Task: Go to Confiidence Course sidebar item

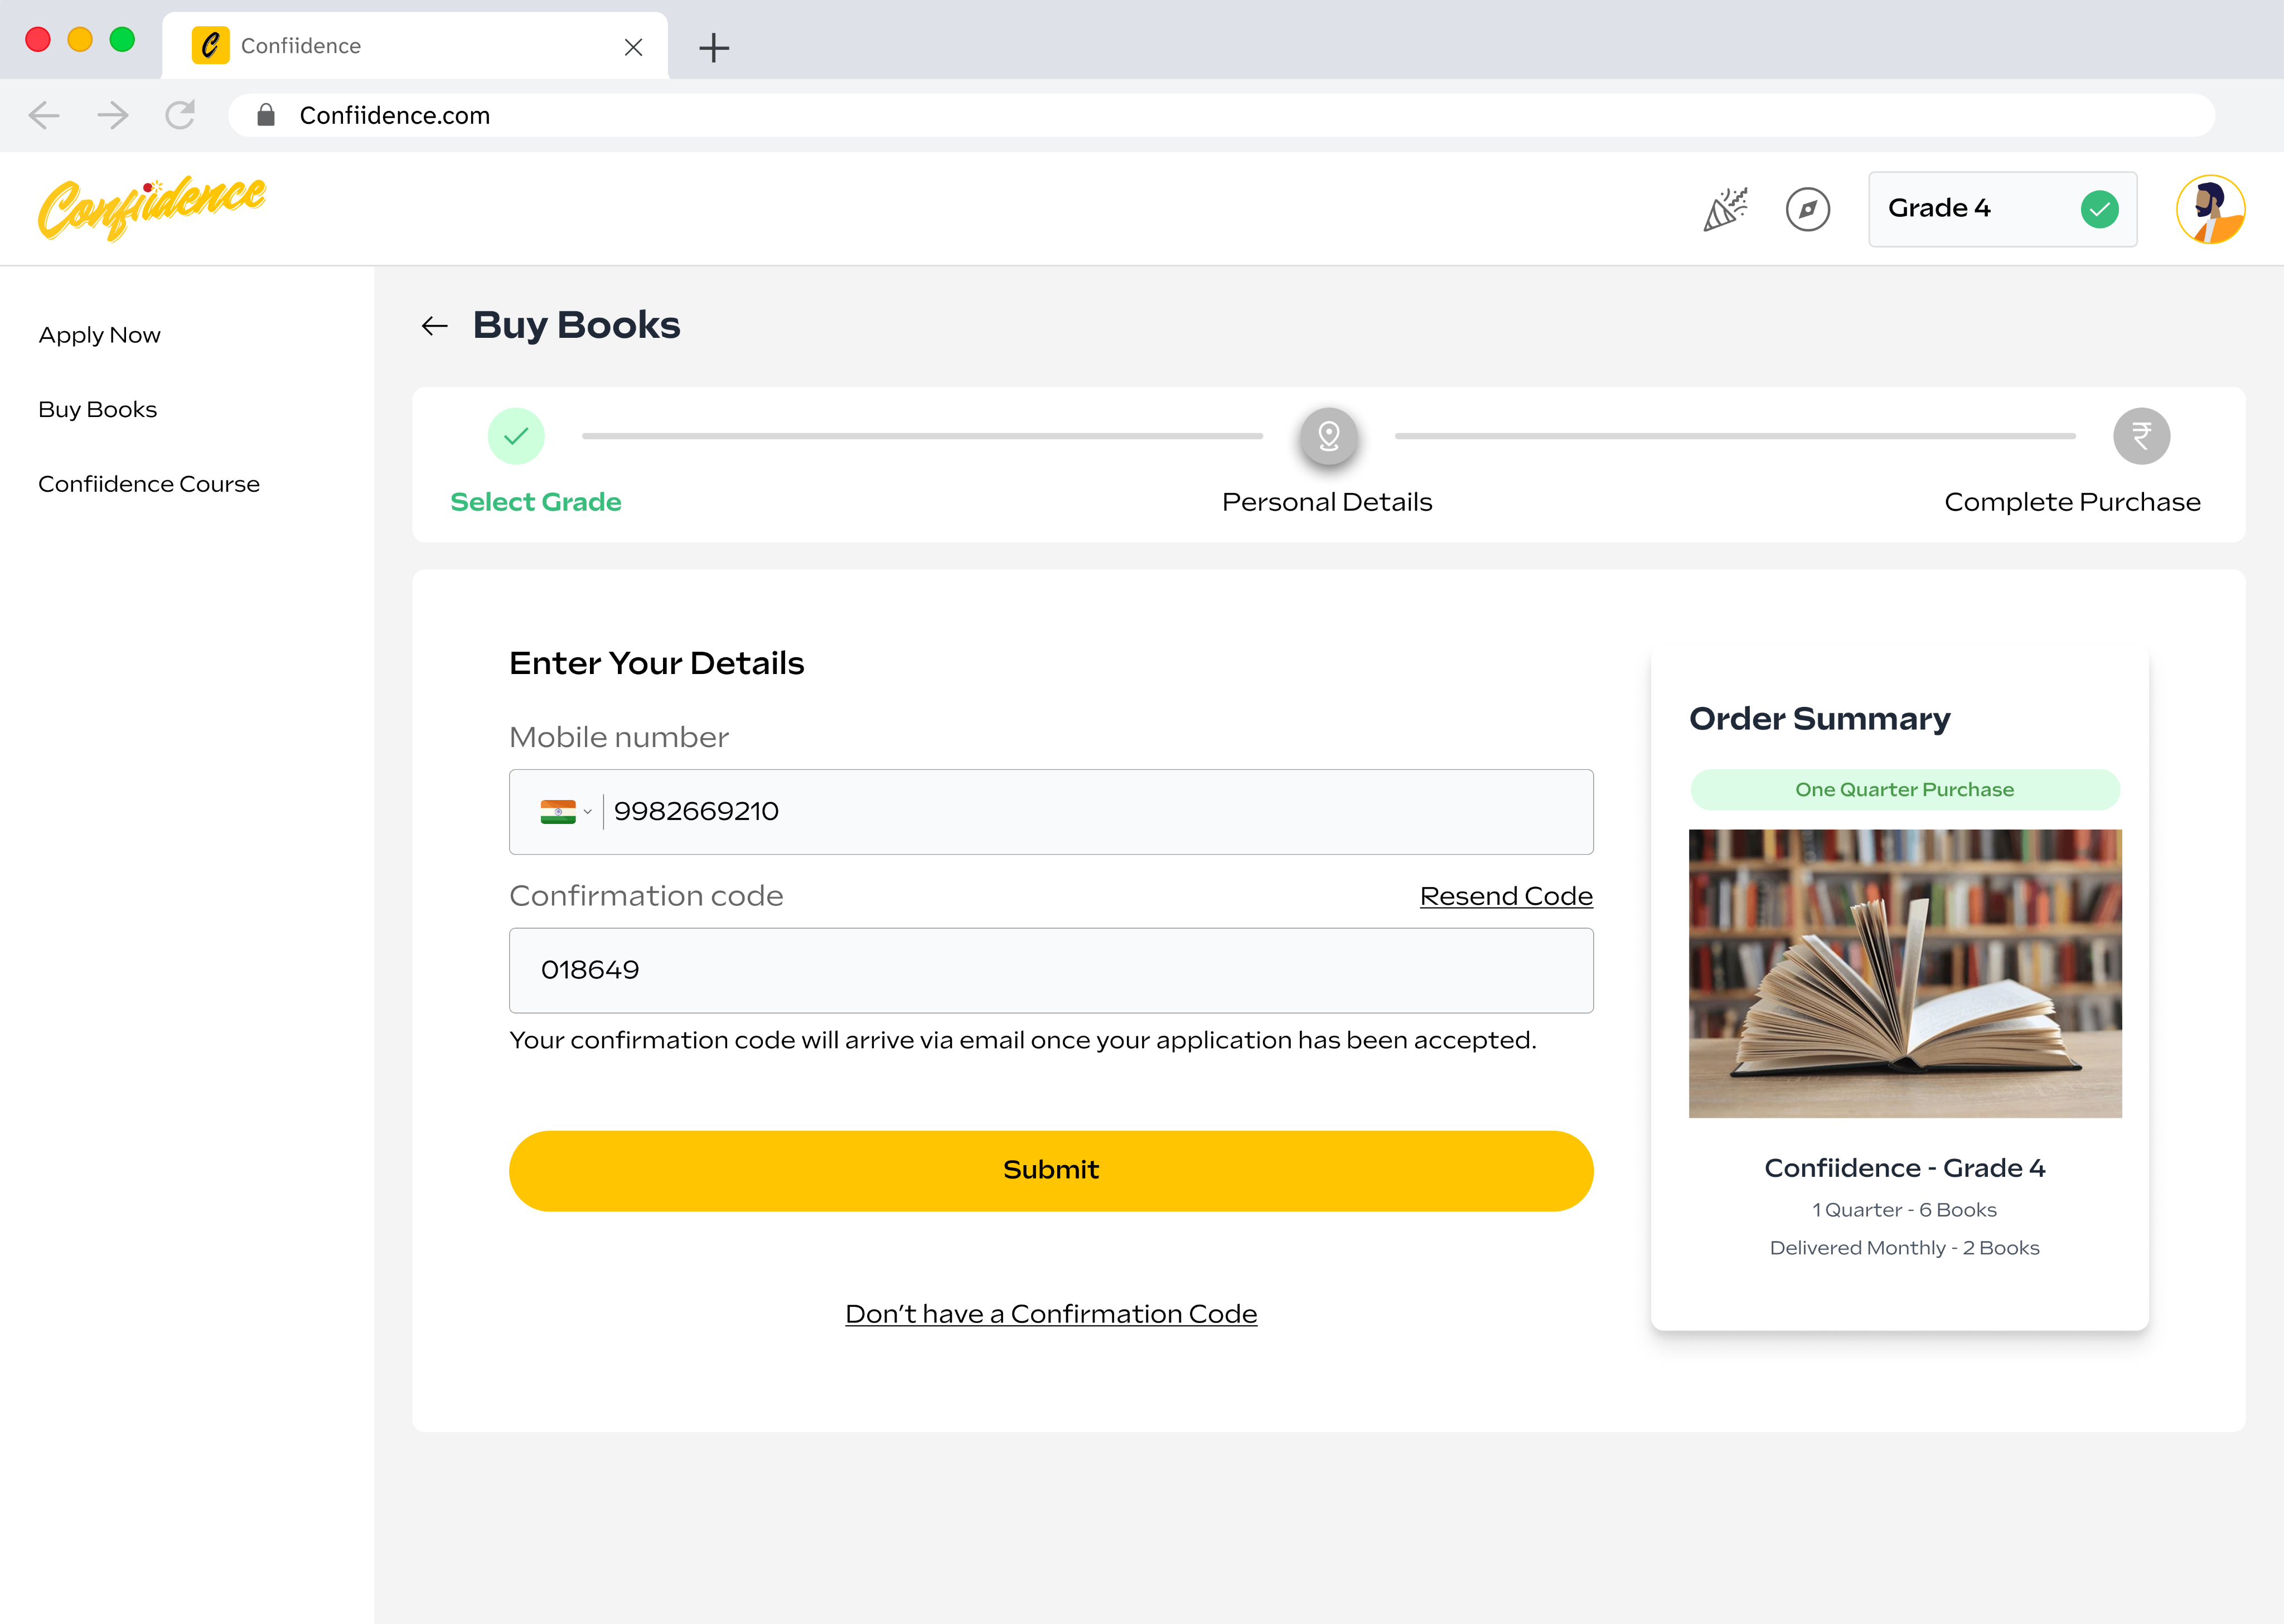Action: point(149,484)
